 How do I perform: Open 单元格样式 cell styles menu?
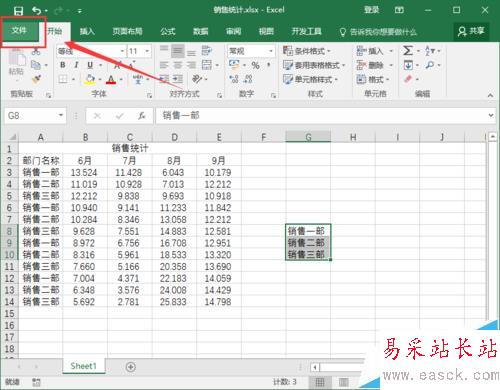[x=310, y=79]
